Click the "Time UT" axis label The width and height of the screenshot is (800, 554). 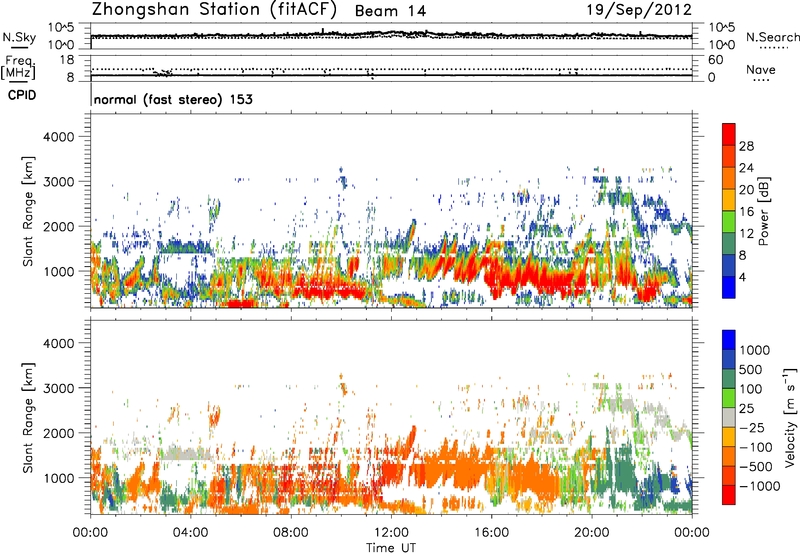(391, 548)
